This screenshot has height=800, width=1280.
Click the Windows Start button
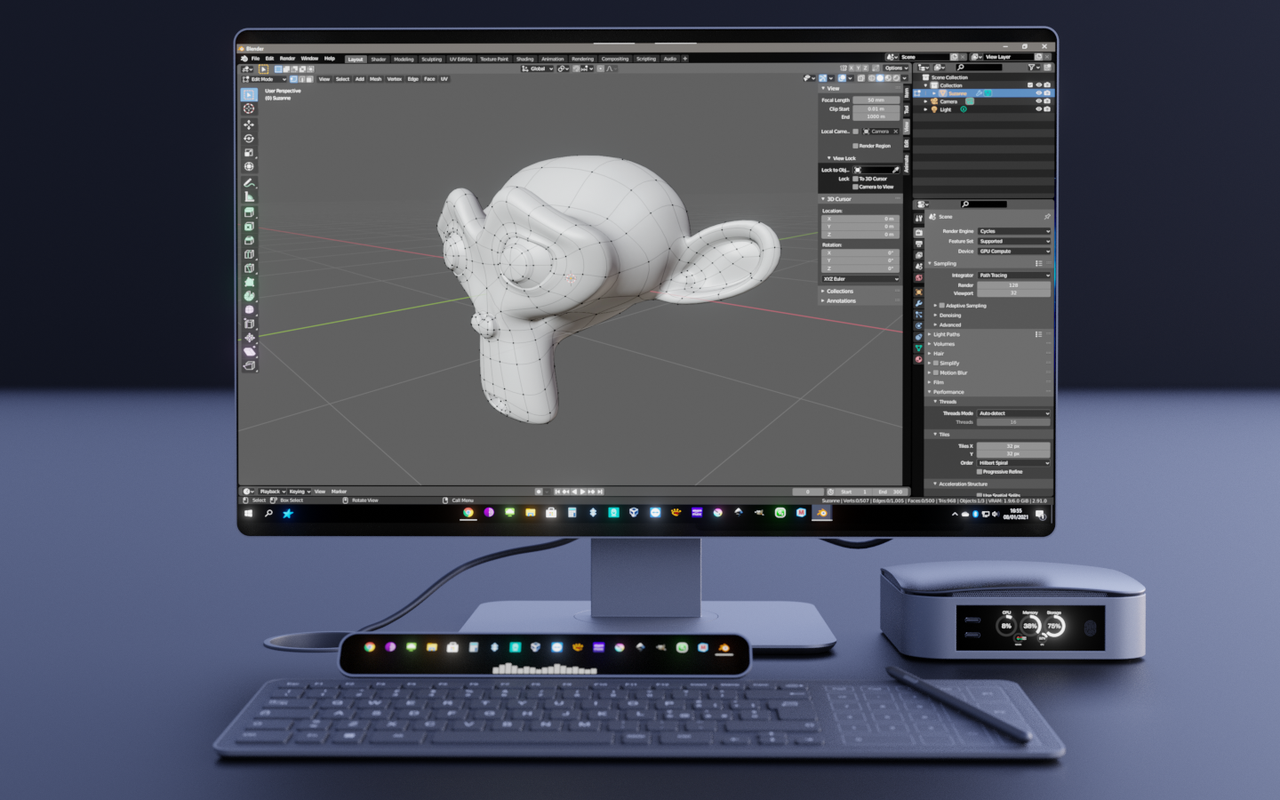(x=248, y=513)
